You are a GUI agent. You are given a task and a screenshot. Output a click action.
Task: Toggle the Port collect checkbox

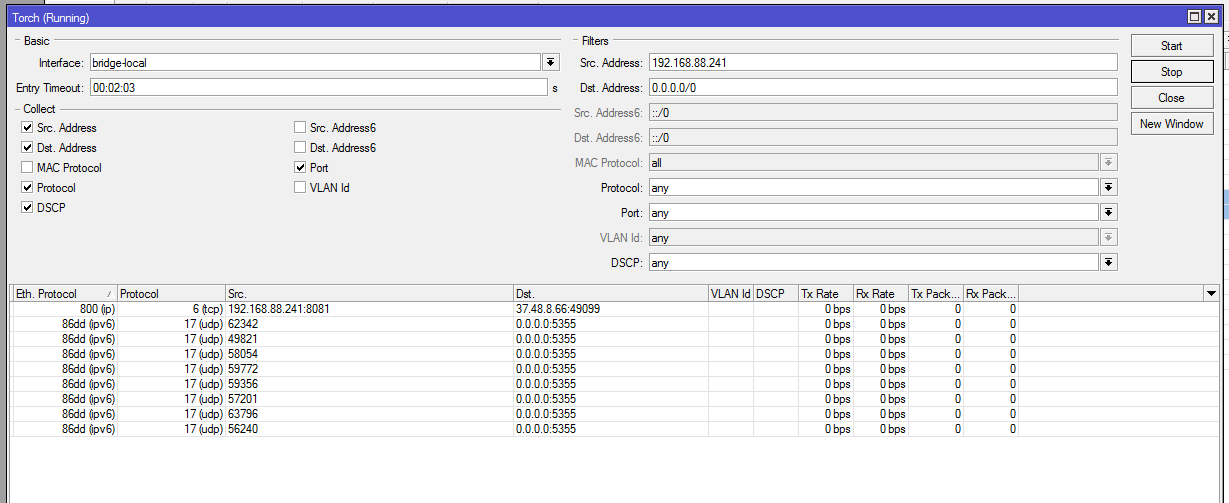pyautogui.click(x=300, y=168)
